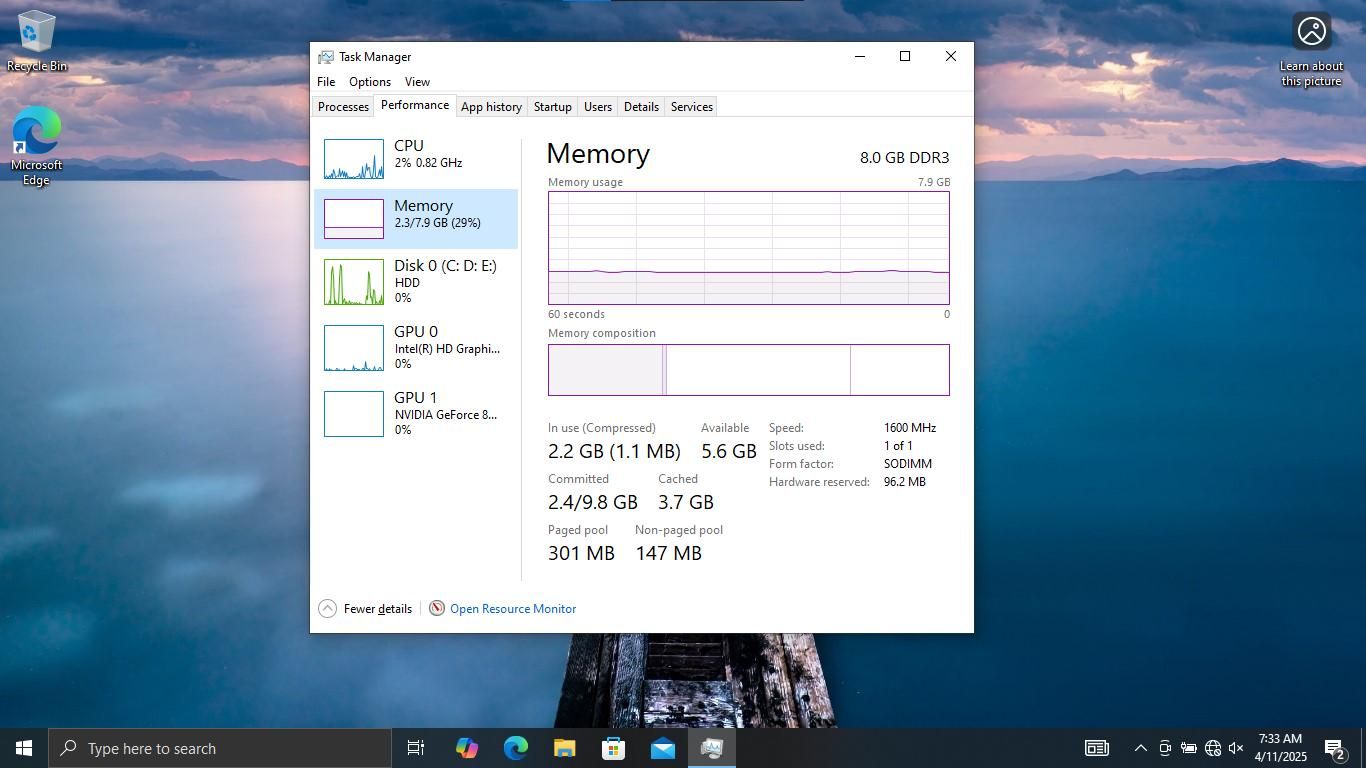
Task: Open News and interests taskbar icon
Action: pyautogui.click(x=1097, y=748)
